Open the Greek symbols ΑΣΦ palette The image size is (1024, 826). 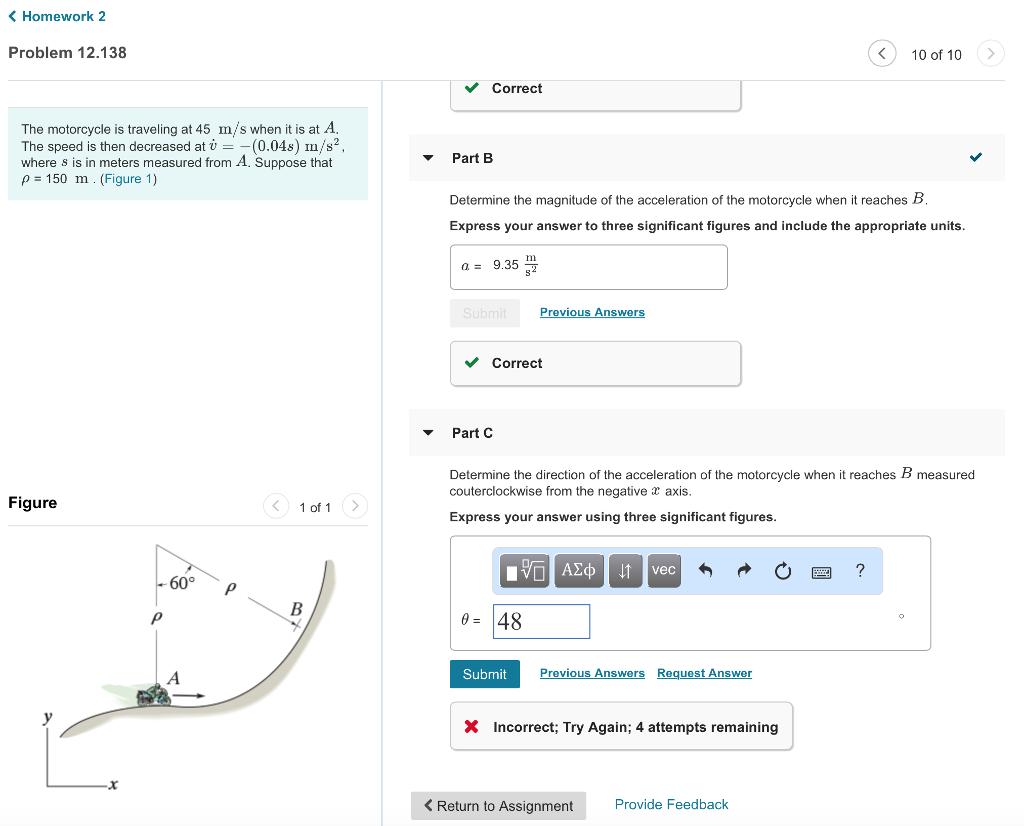pyautogui.click(x=579, y=570)
